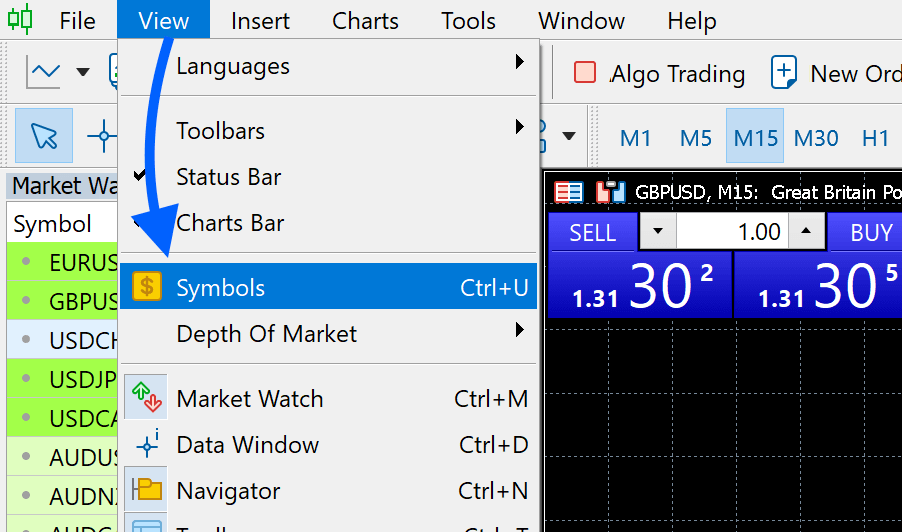Switch to M30 timeframe

(x=816, y=138)
